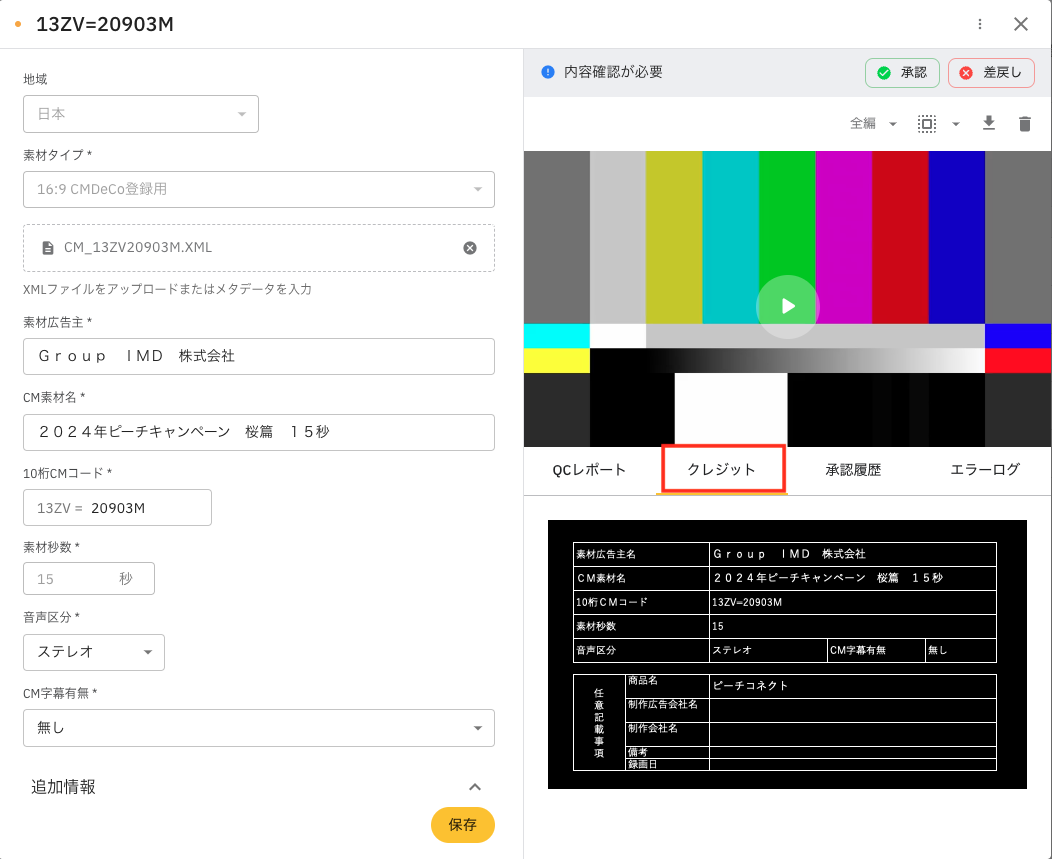Open the CM字幕有無 dropdown
This screenshot has width=1052, height=859.
[258, 728]
